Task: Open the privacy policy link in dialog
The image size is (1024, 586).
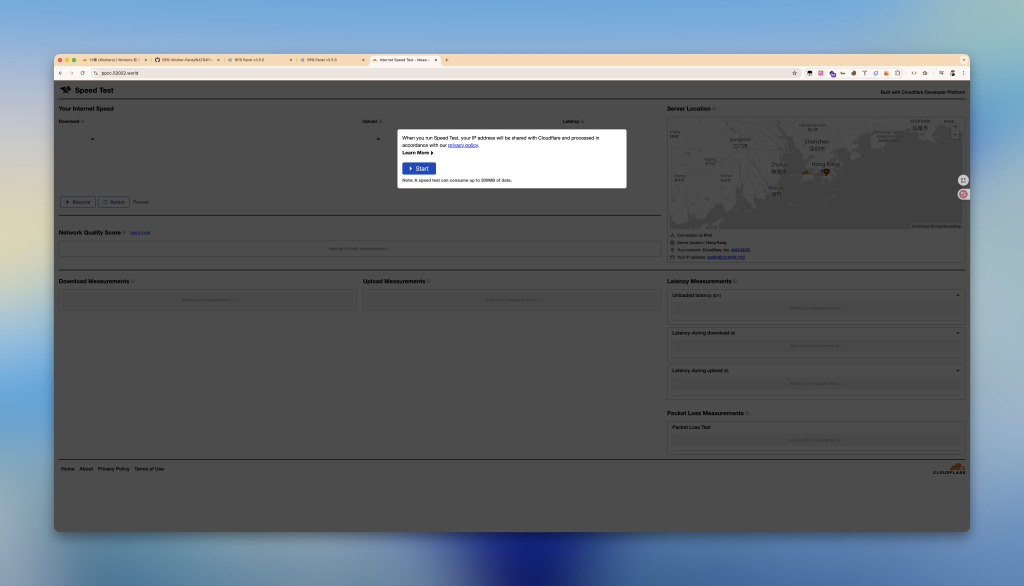Action: (x=462, y=145)
